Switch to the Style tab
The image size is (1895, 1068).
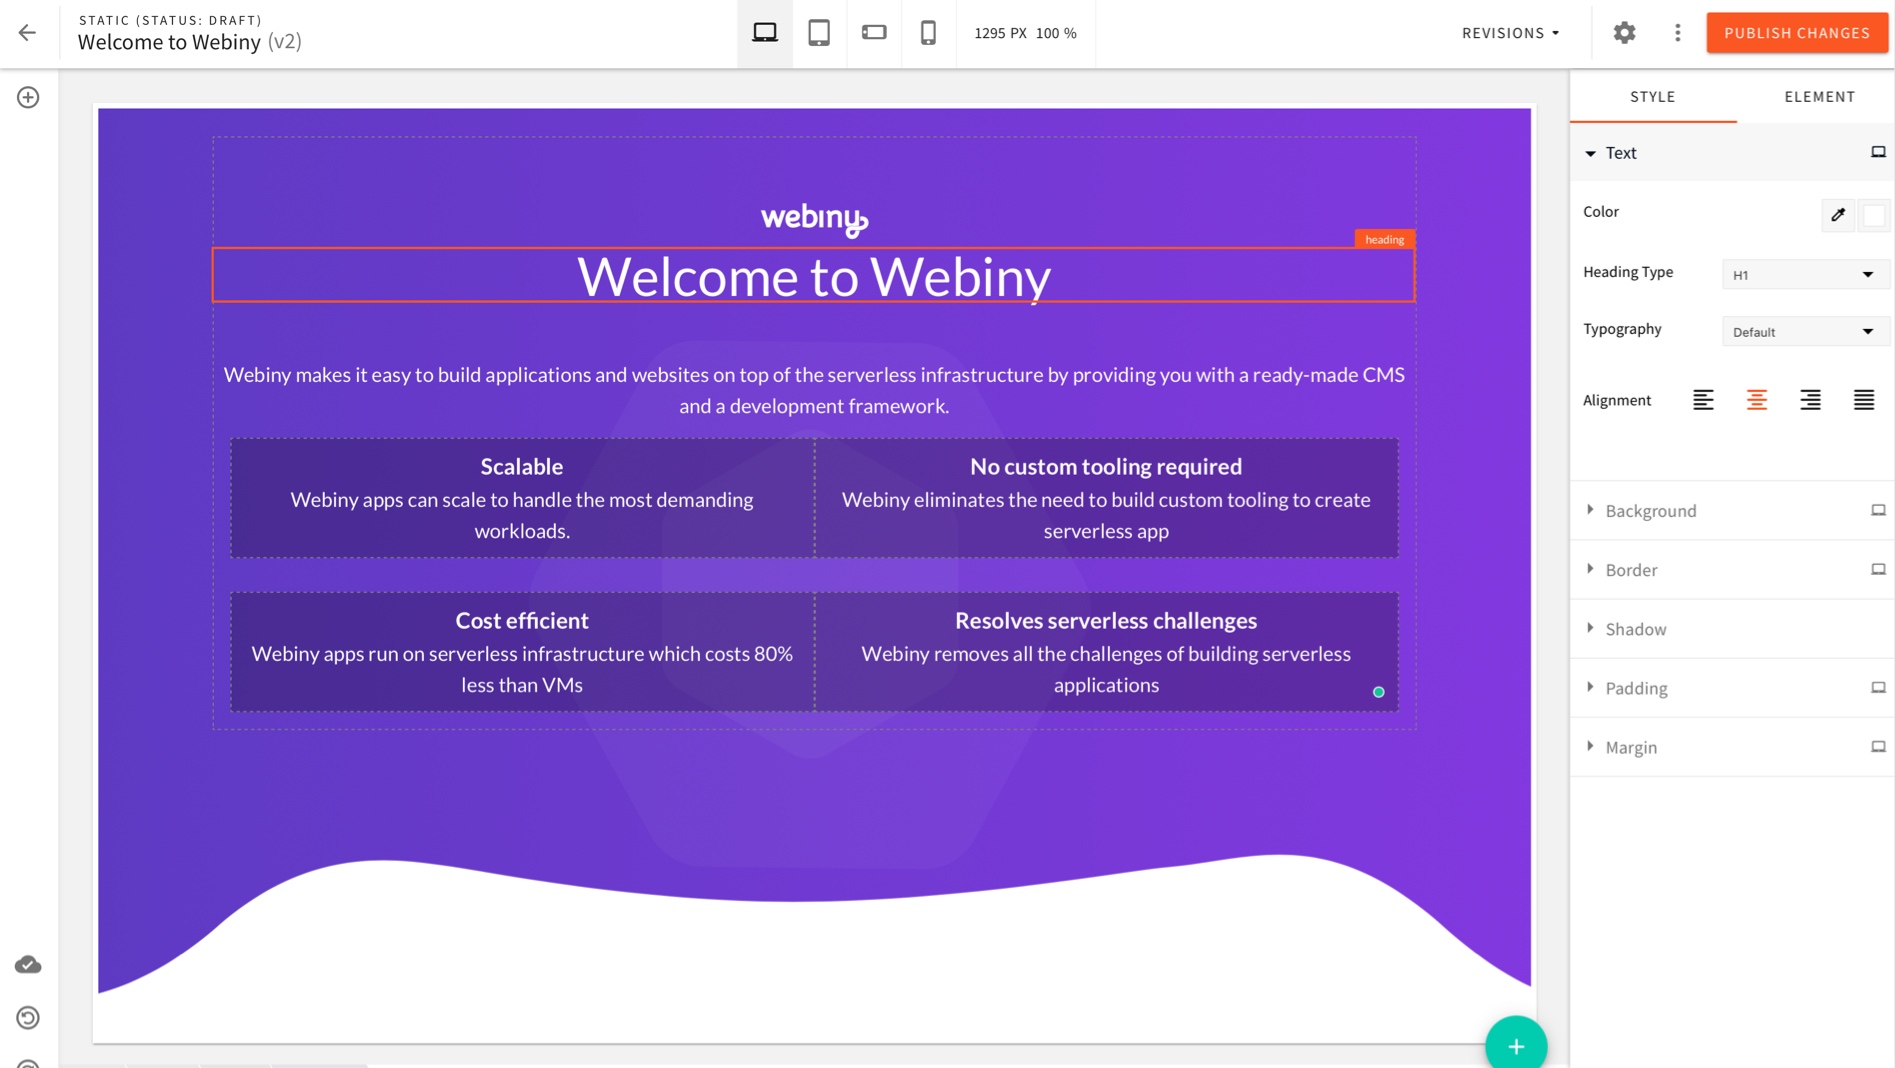1651,96
